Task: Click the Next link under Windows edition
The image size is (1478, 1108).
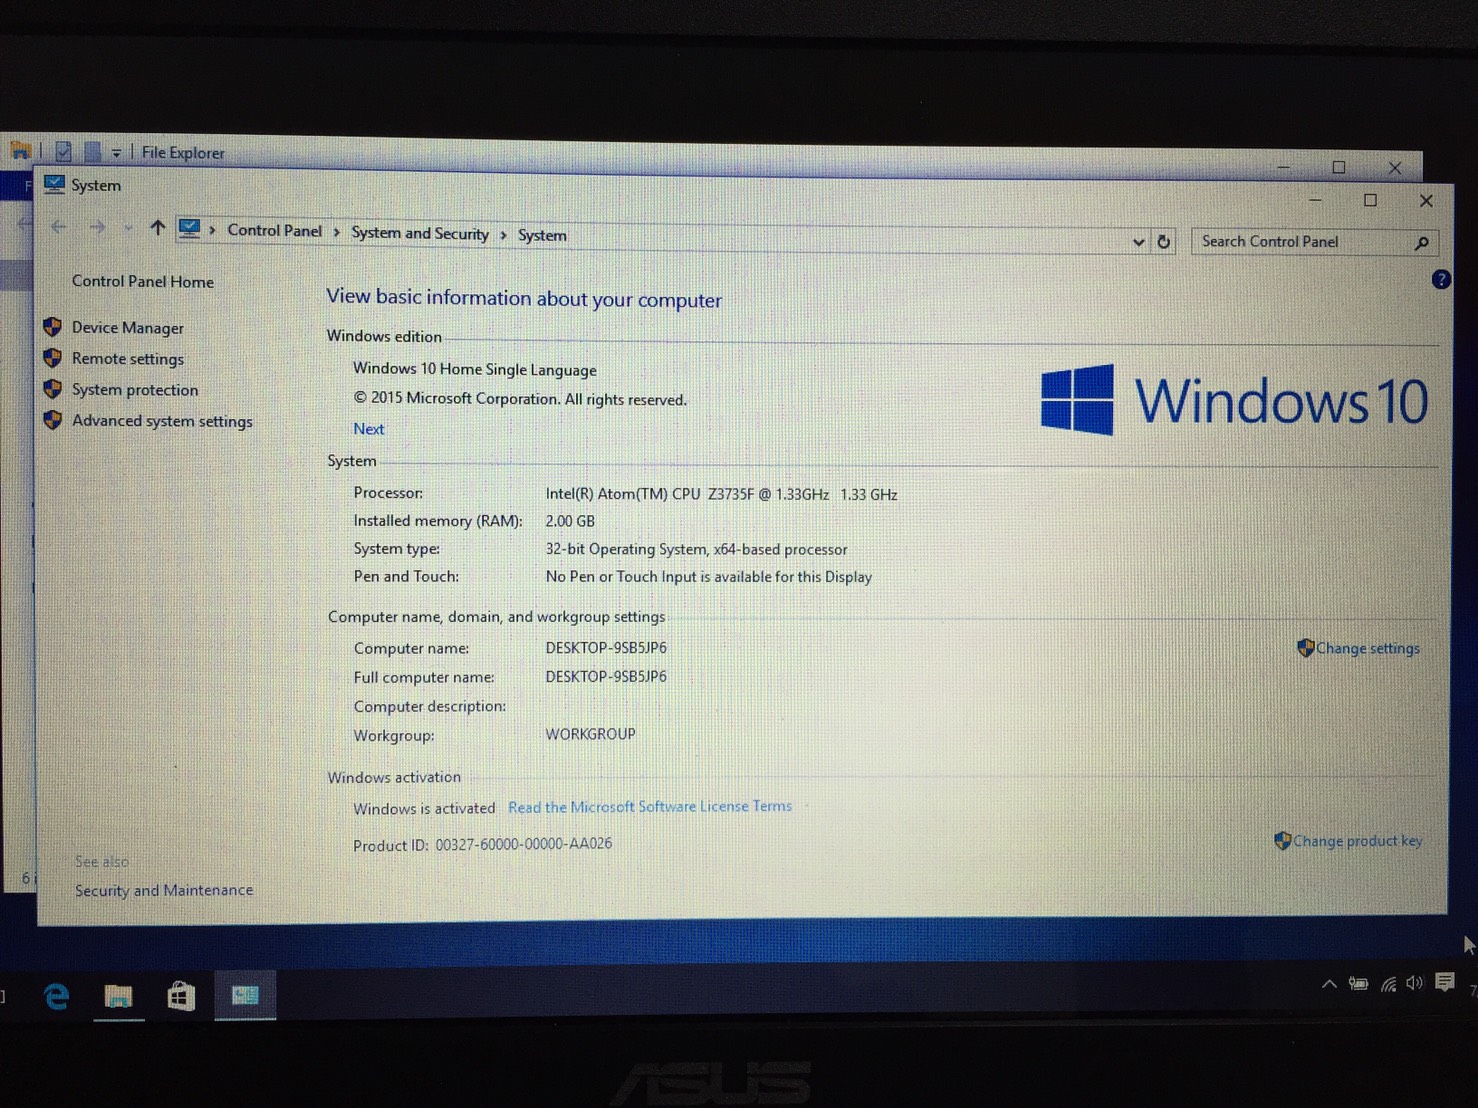Action: [x=368, y=428]
